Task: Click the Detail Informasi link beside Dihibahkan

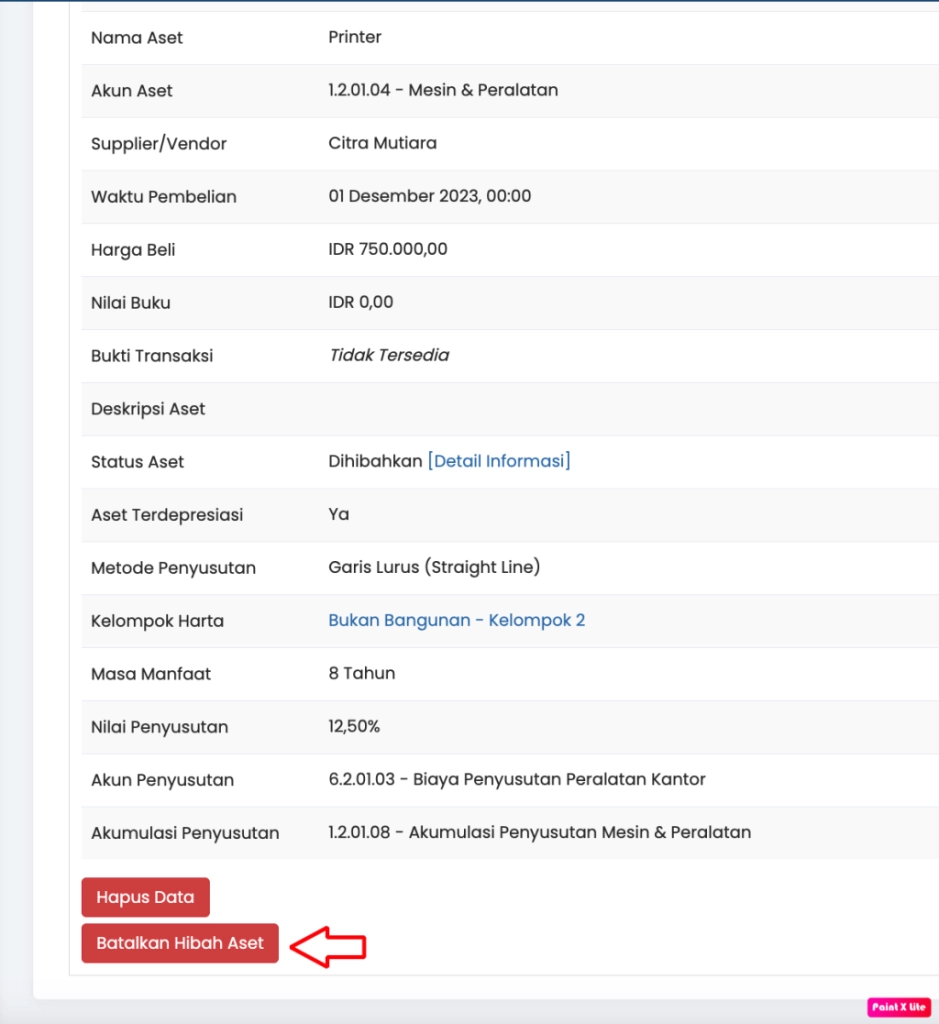Action: (x=499, y=461)
